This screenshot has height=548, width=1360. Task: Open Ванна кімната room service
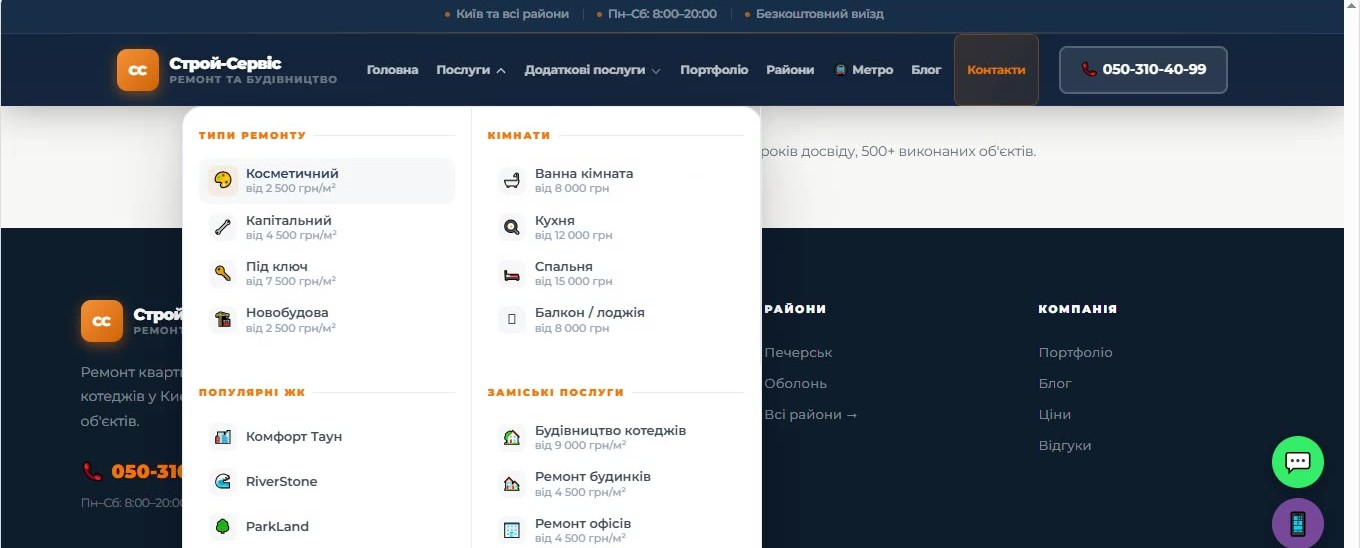pos(616,180)
